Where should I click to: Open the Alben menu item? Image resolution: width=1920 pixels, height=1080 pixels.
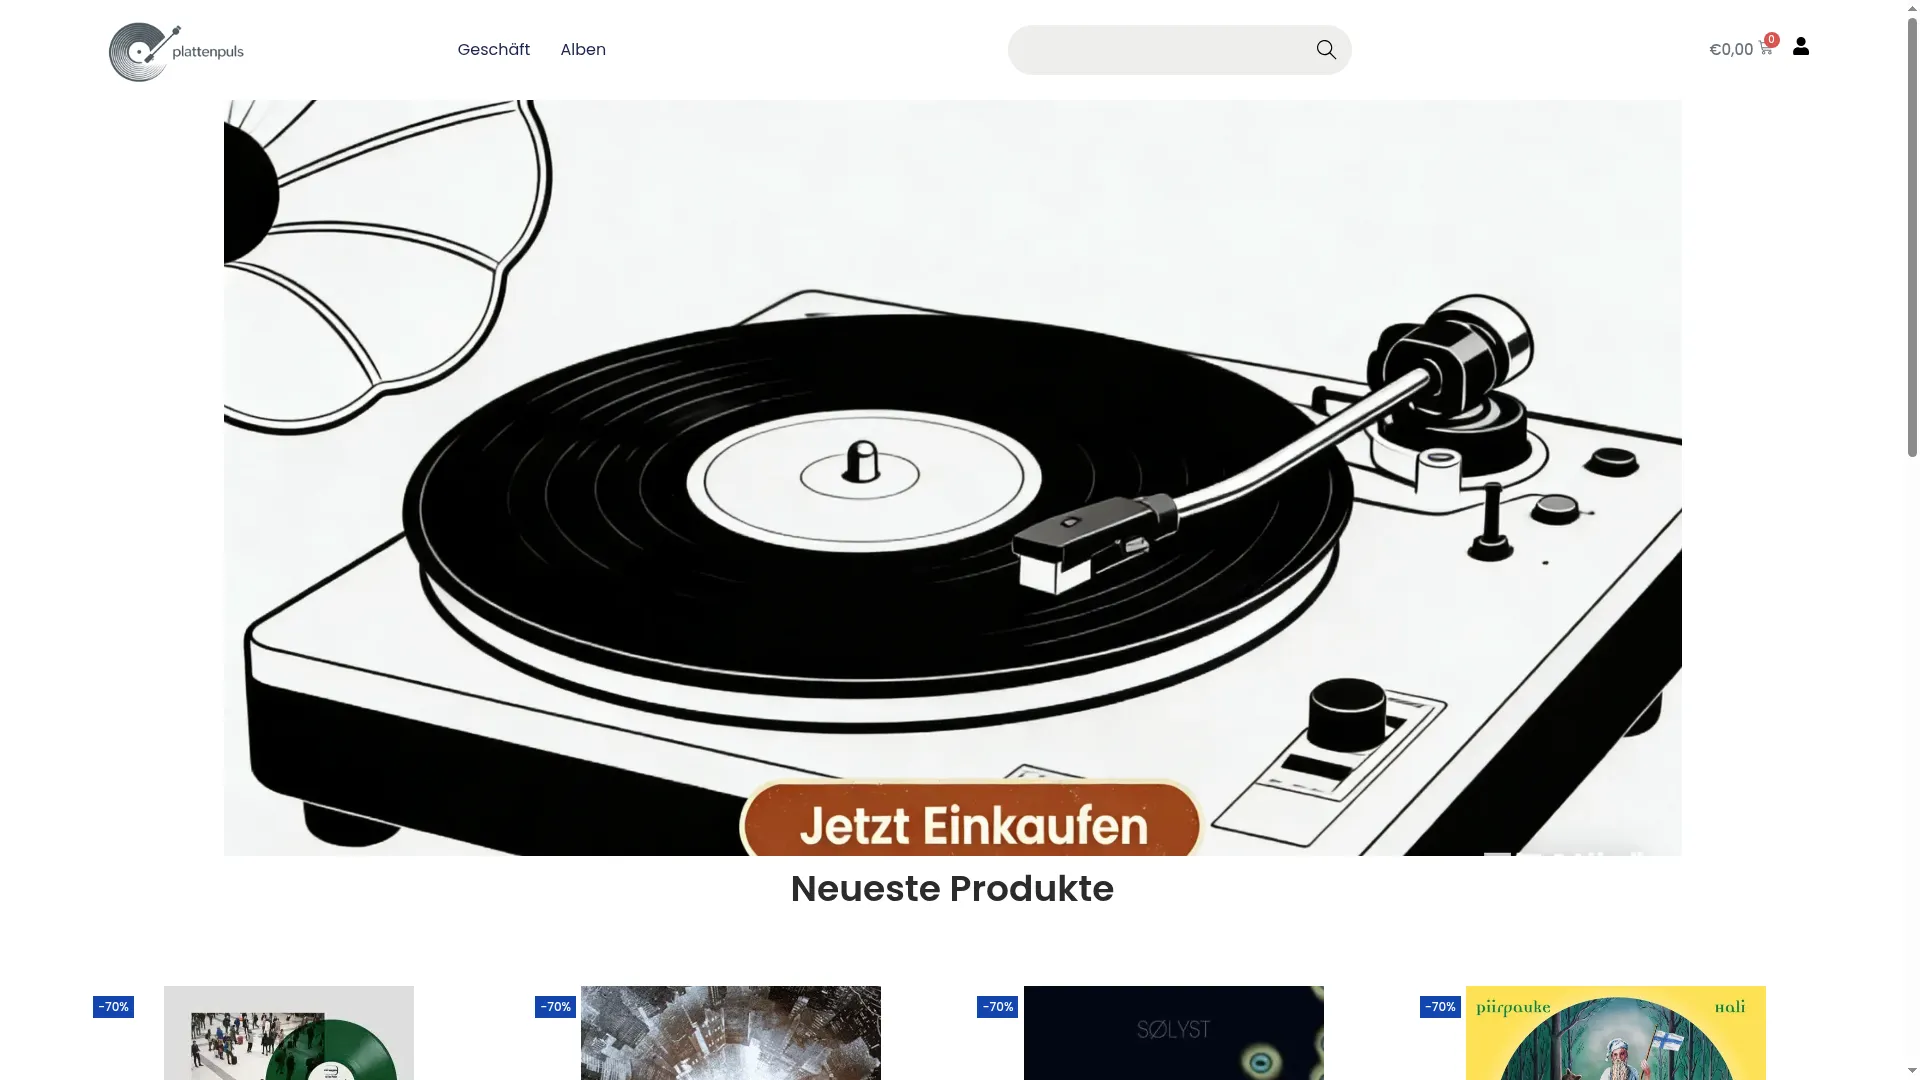[x=583, y=50]
